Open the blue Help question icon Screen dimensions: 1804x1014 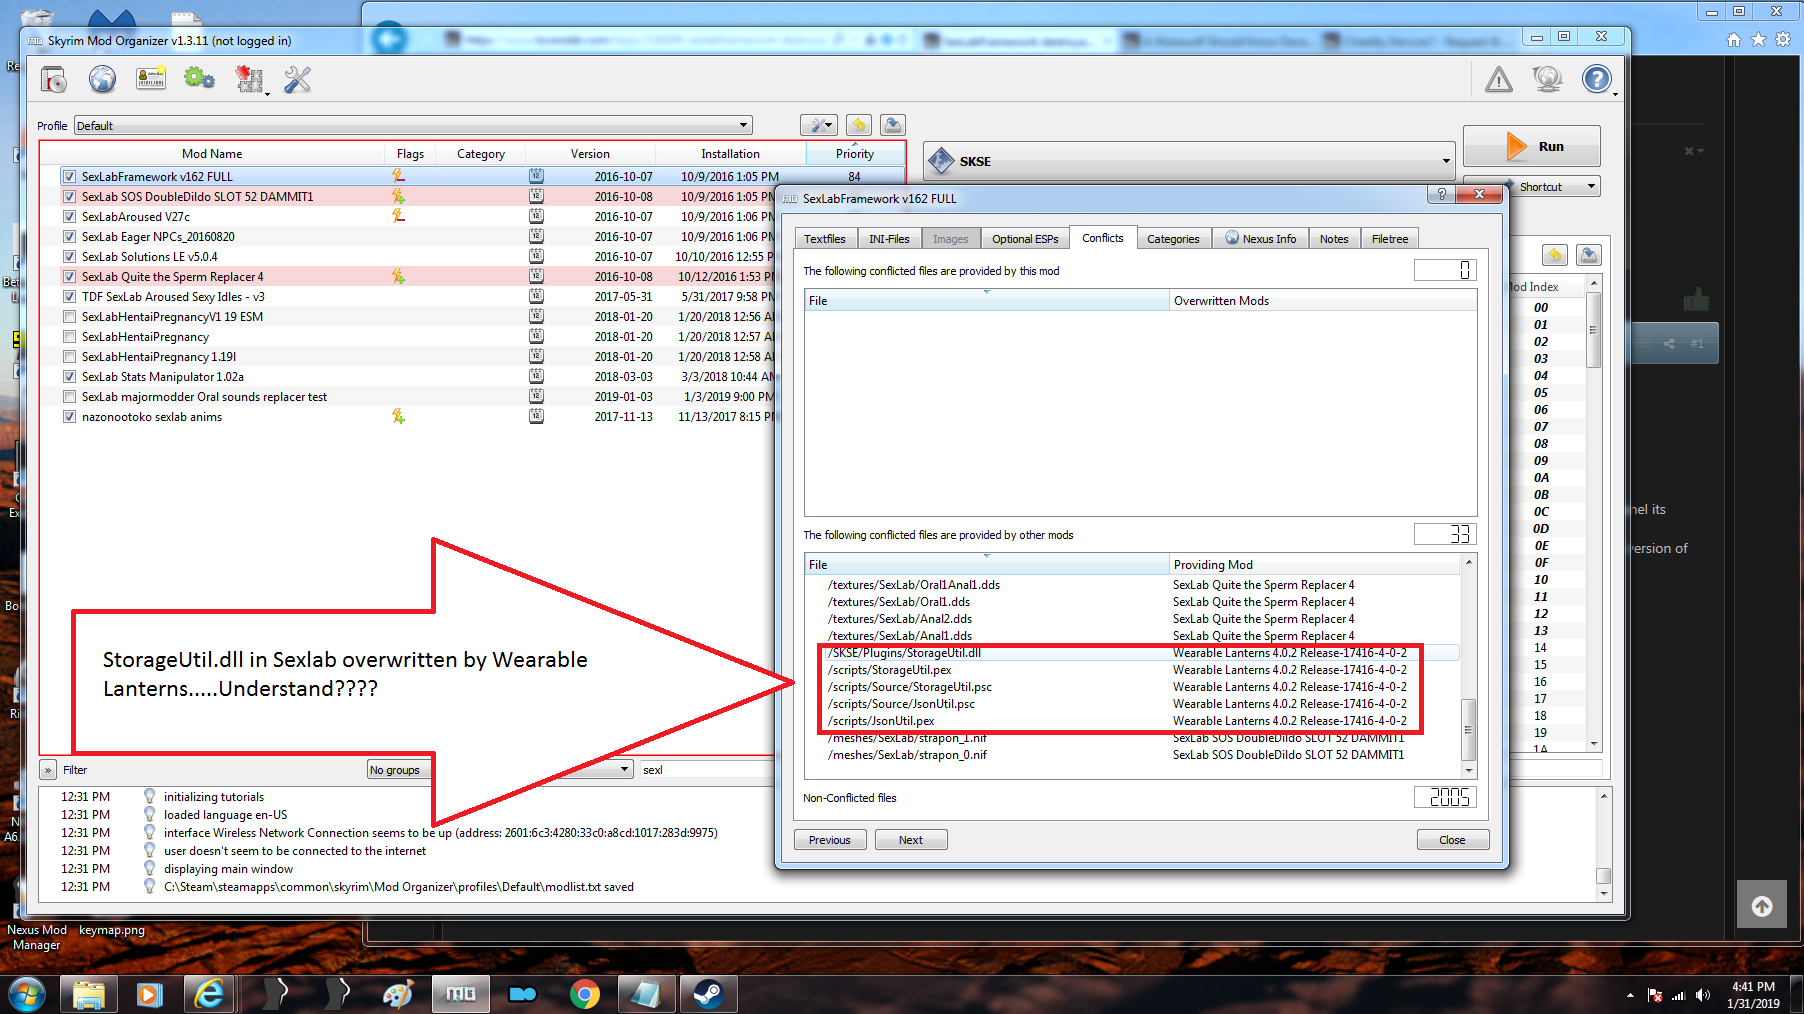(x=1596, y=79)
